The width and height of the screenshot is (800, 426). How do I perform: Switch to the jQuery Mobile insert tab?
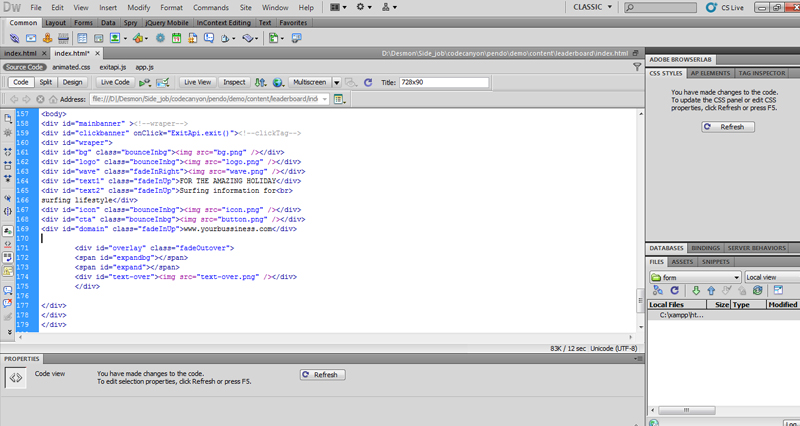point(141,21)
